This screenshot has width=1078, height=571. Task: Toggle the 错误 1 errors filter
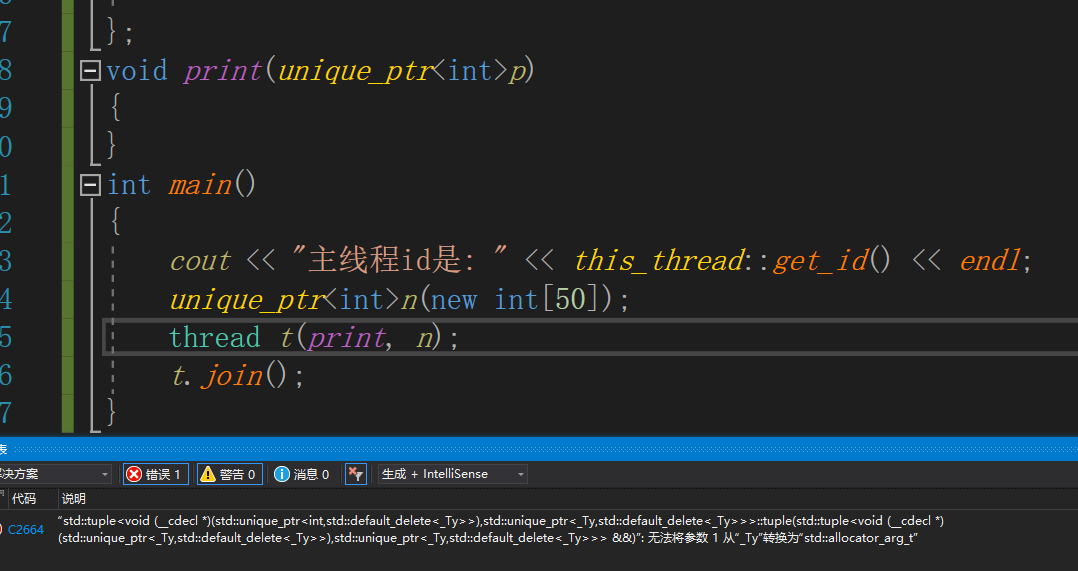click(x=155, y=474)
